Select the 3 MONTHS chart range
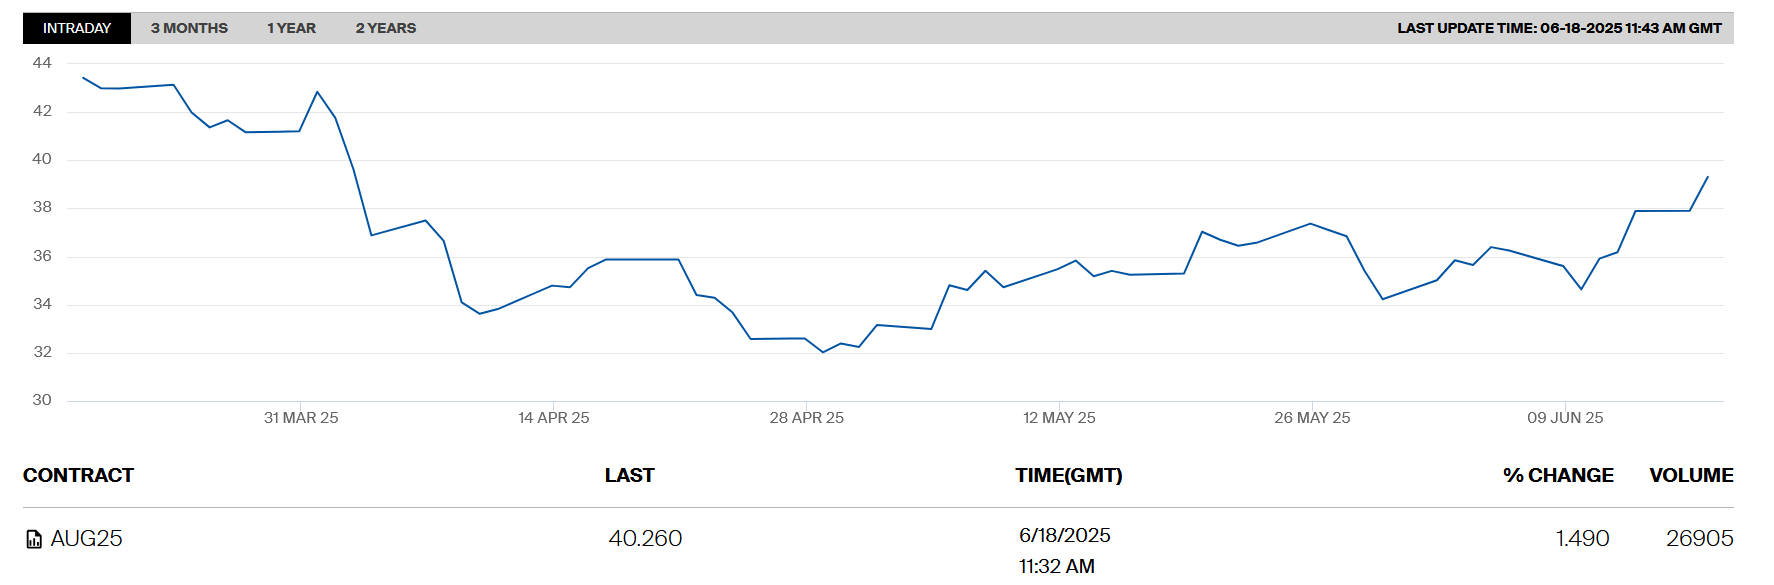Screen dimensions: 1774x585 189,28
